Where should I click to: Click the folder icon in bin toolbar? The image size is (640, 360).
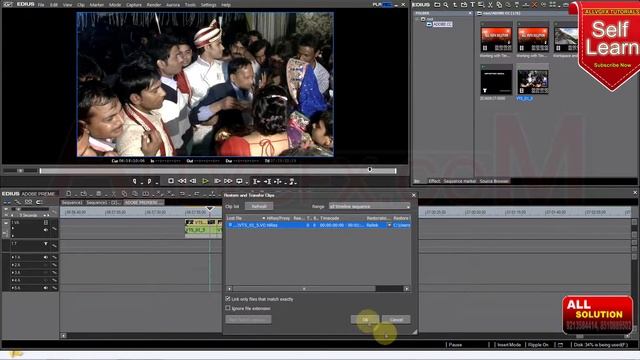pyautogui.click(x=437, y=4)
